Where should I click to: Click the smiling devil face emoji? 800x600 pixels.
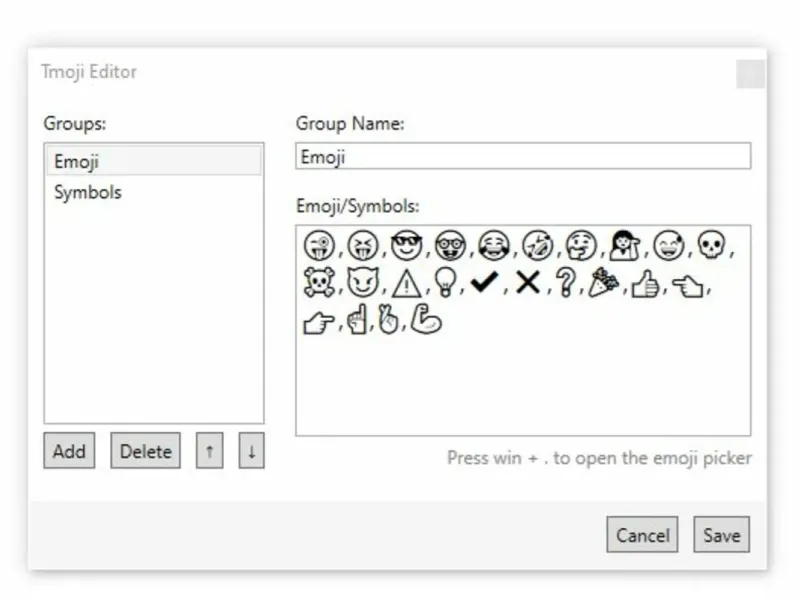[x=362, y=284]
